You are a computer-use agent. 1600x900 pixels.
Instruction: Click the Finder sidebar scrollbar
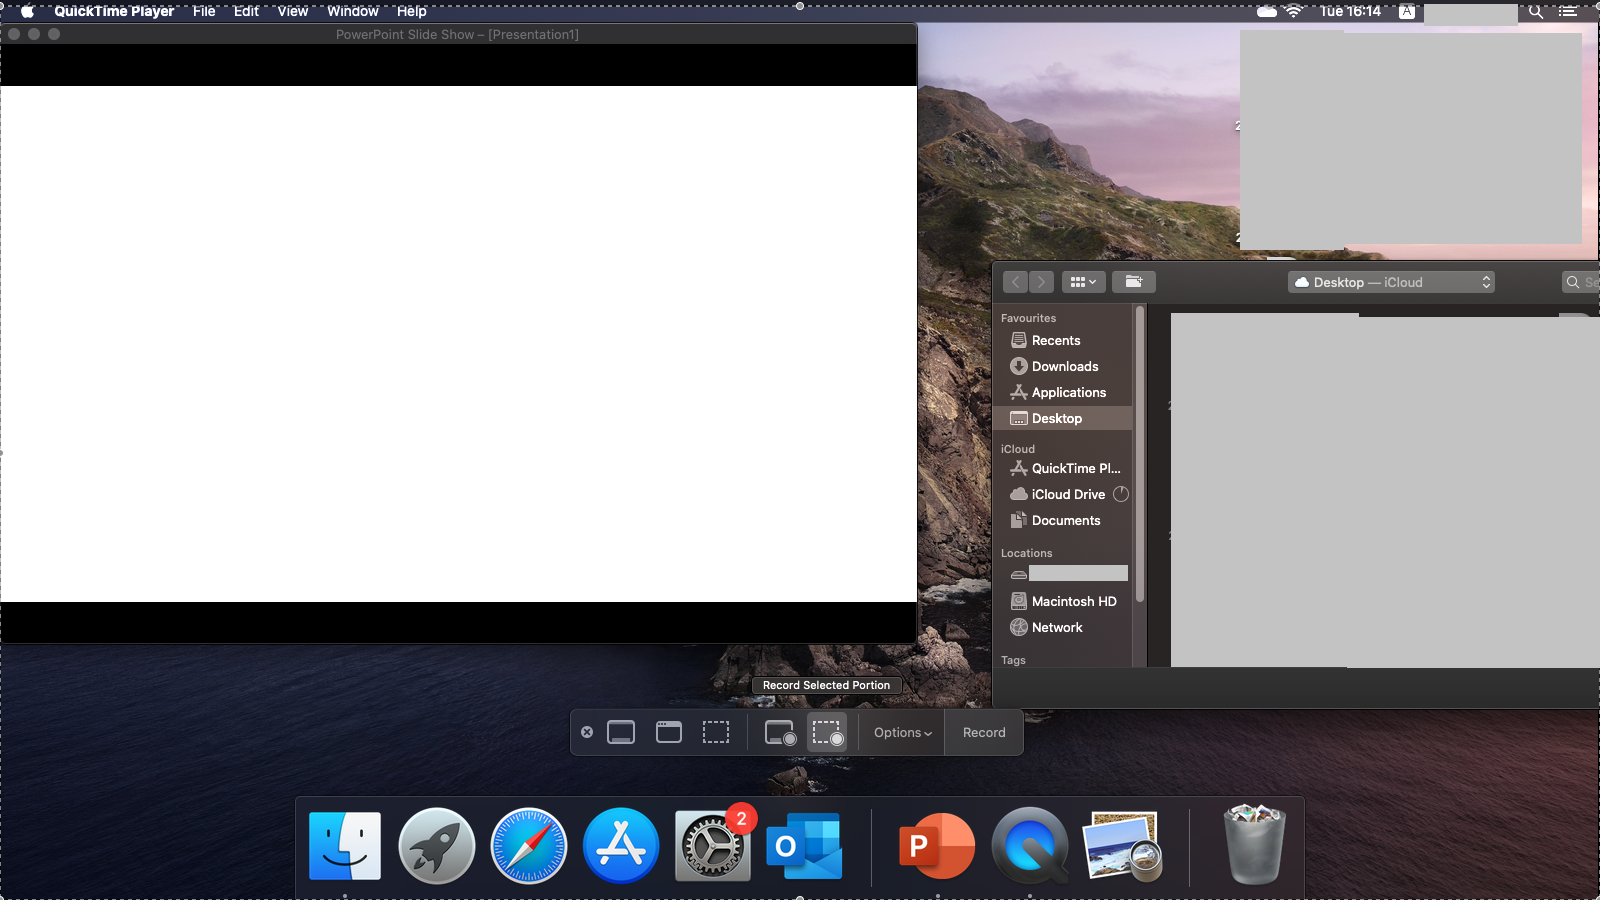[1140, 454]
